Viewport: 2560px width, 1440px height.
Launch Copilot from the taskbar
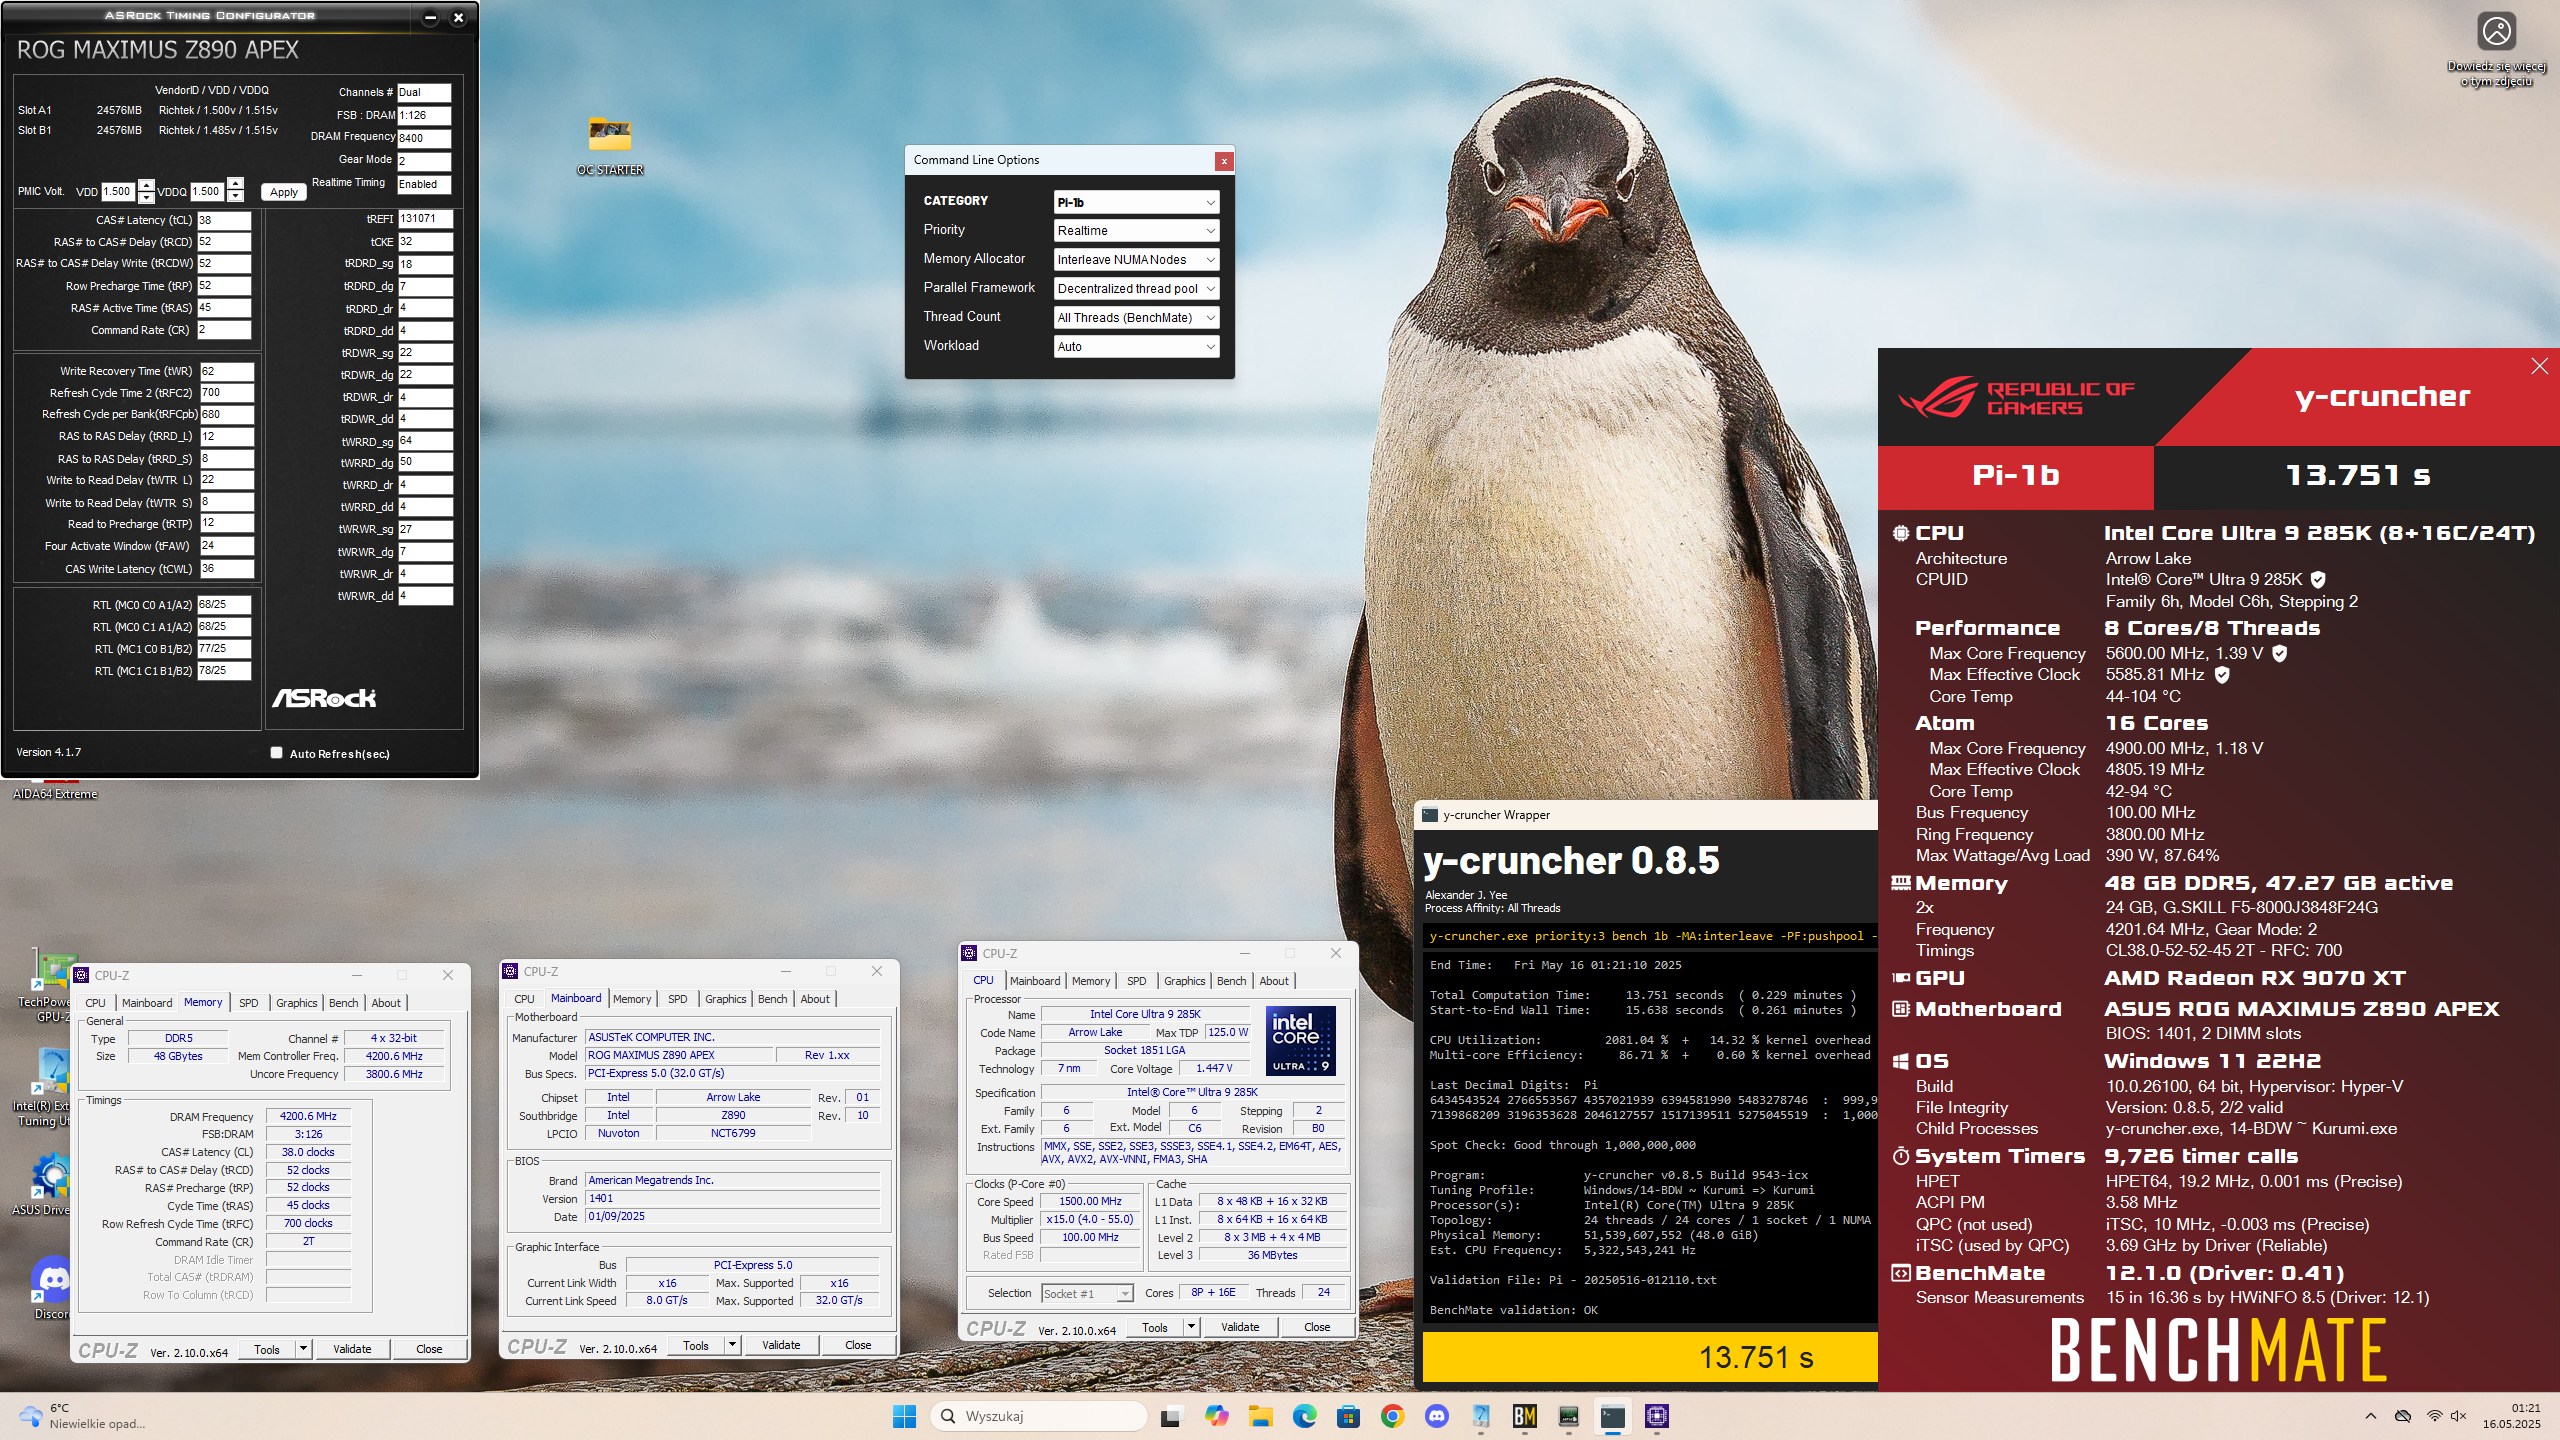pyautogui.click(x=1216, y=1416)
